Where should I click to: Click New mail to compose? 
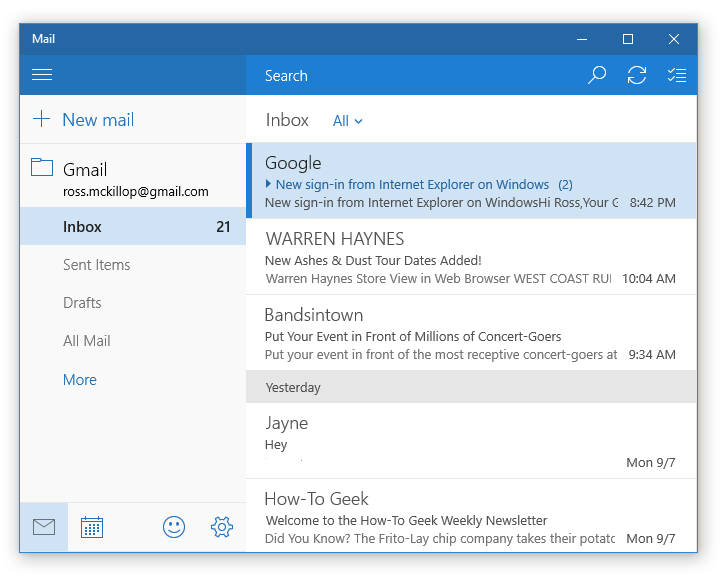click(x=98, y=120)
